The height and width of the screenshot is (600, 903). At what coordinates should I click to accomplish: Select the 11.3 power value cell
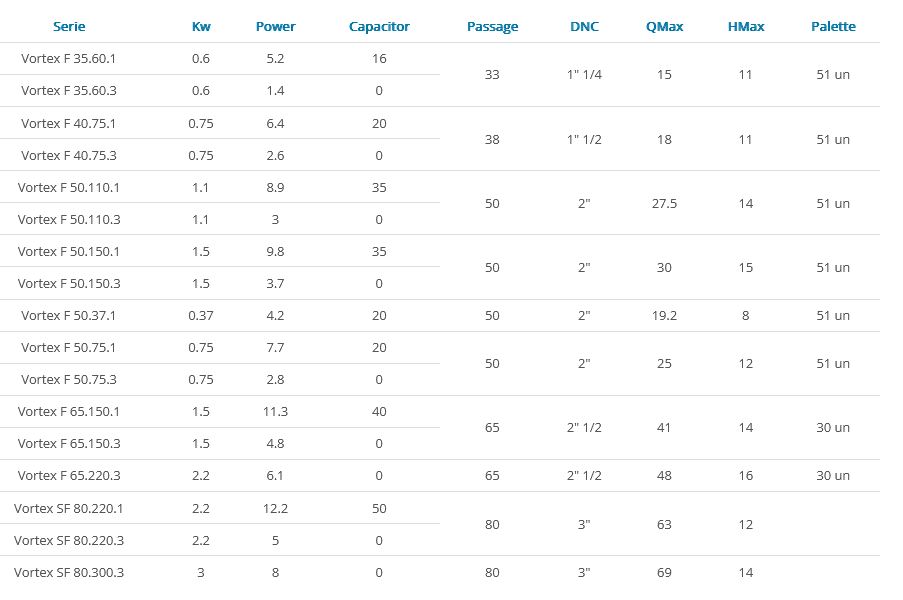pos(275,412)
